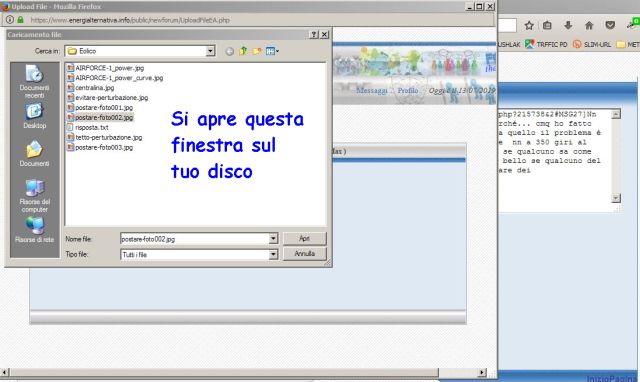Screen dimensions: 640x382
Task: Click the help question mark button in dialog
Action: (x=314, y=35)
